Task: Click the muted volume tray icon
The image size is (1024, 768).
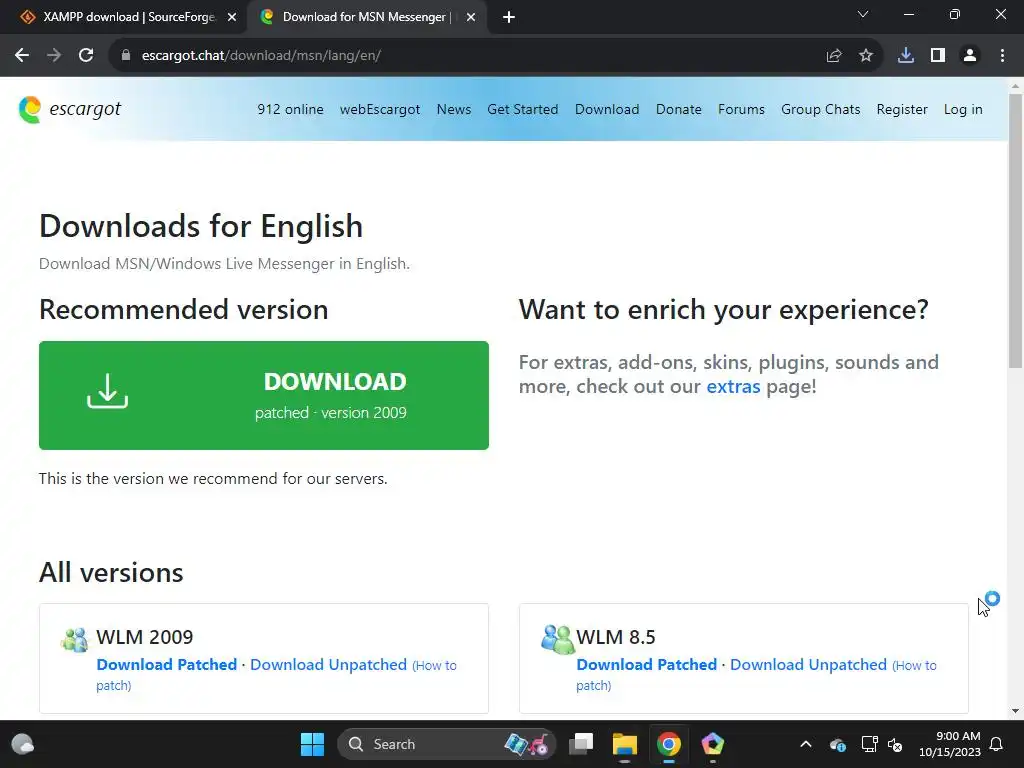Action: [895, 744]
